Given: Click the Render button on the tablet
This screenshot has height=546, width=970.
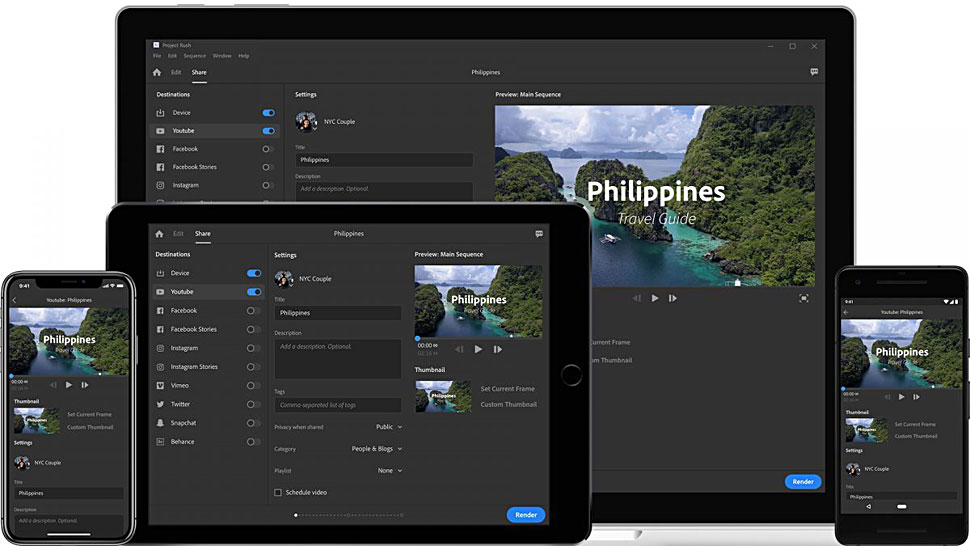Looking at the screenshot, I should click(525, 515).
